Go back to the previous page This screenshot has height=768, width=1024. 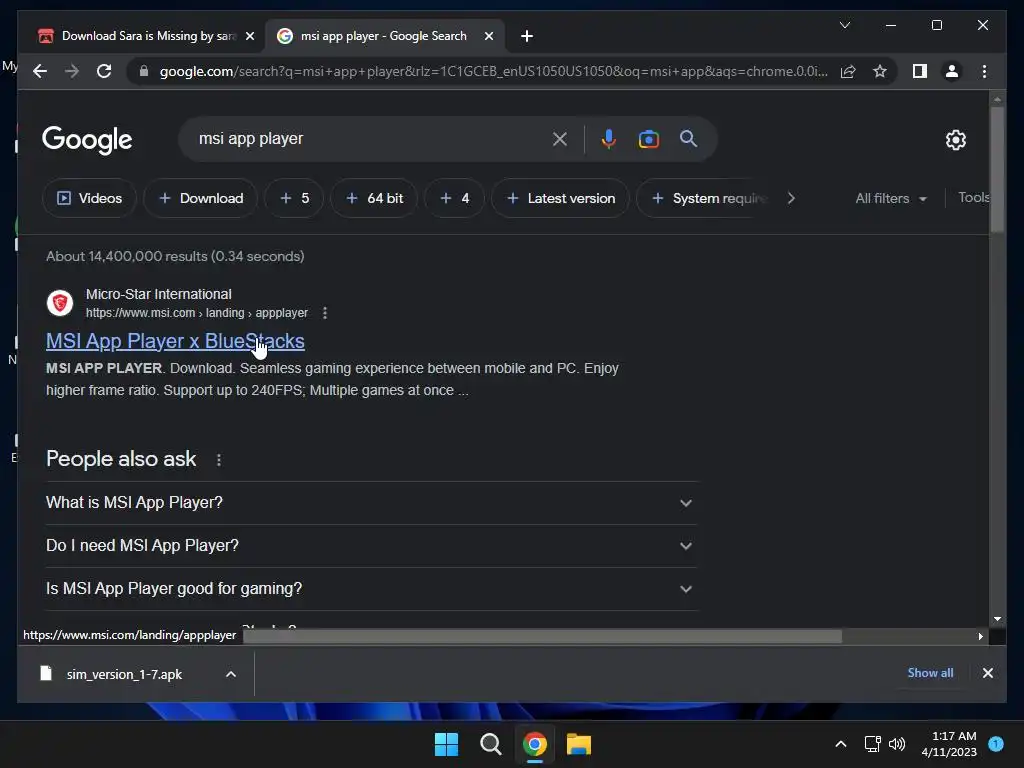40,71
